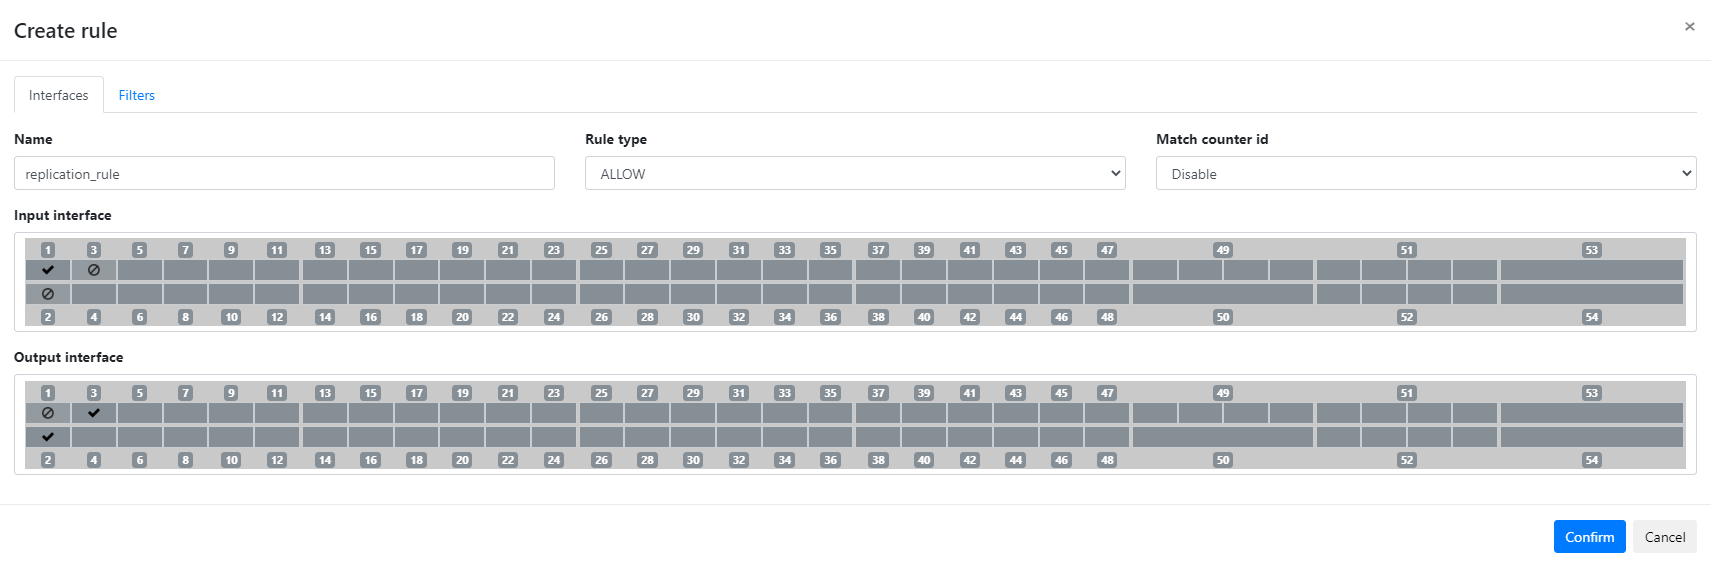Click checkmark on Output interface port 2

click(48, 437)
